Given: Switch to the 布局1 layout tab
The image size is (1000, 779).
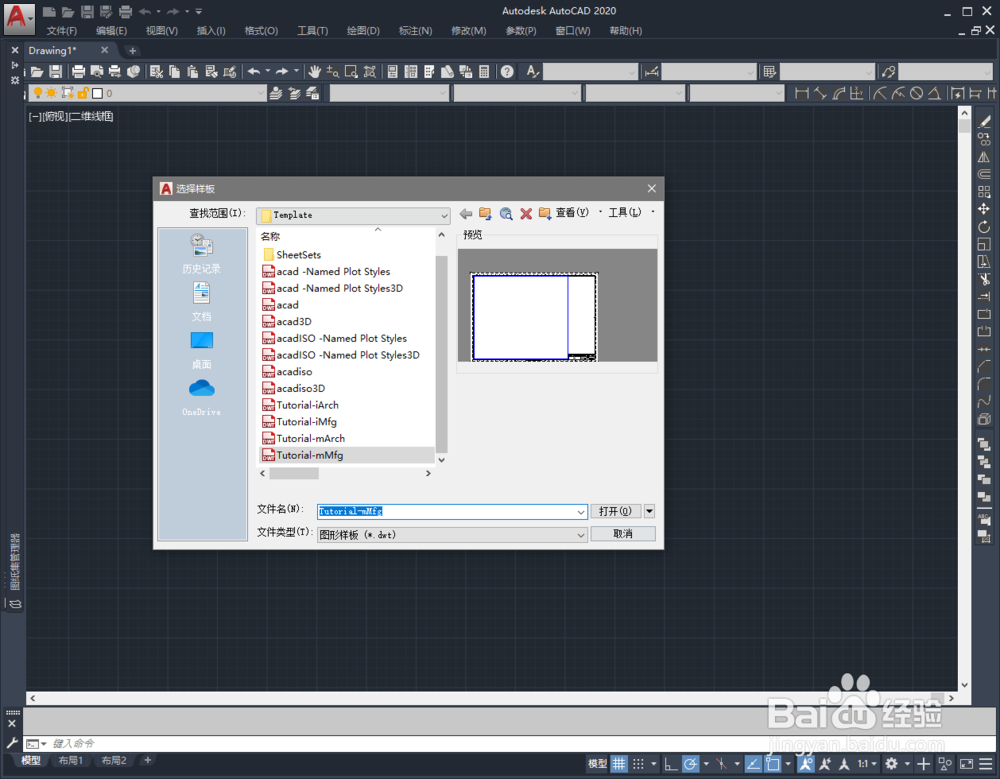Looking at the screenshot, I should tap(71, 760).
